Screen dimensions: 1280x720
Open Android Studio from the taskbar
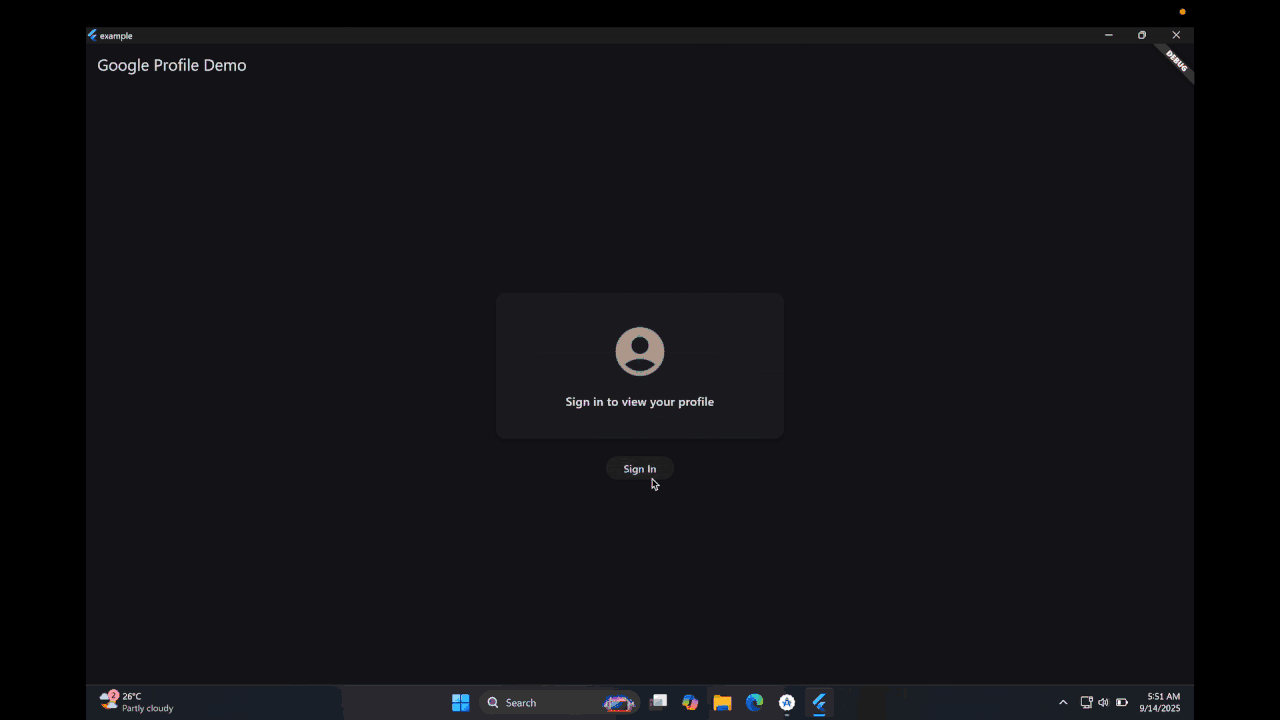787,702
